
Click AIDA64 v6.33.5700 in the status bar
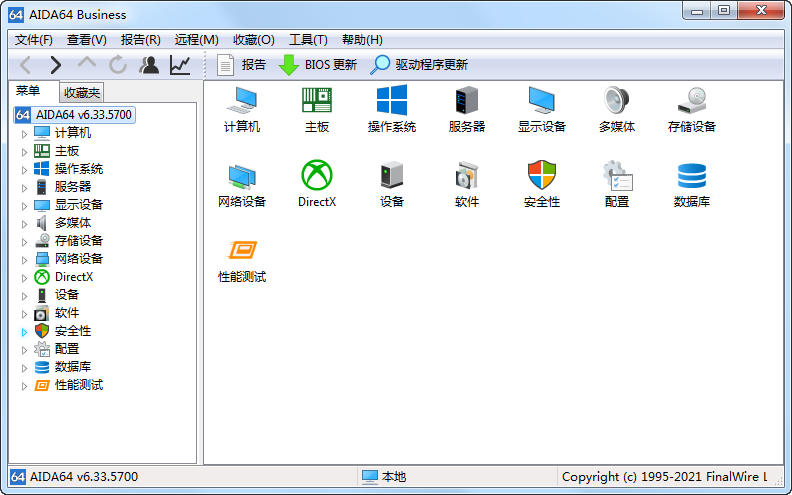tap(74, 477)
